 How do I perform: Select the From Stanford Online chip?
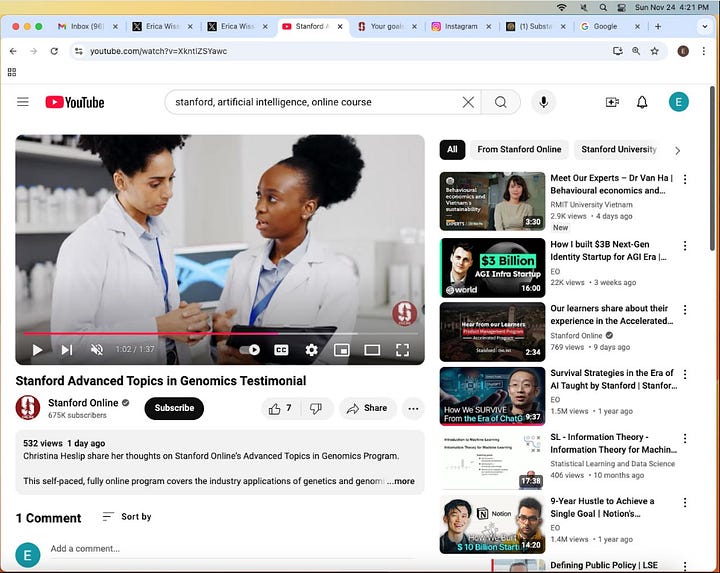[519, 150]
